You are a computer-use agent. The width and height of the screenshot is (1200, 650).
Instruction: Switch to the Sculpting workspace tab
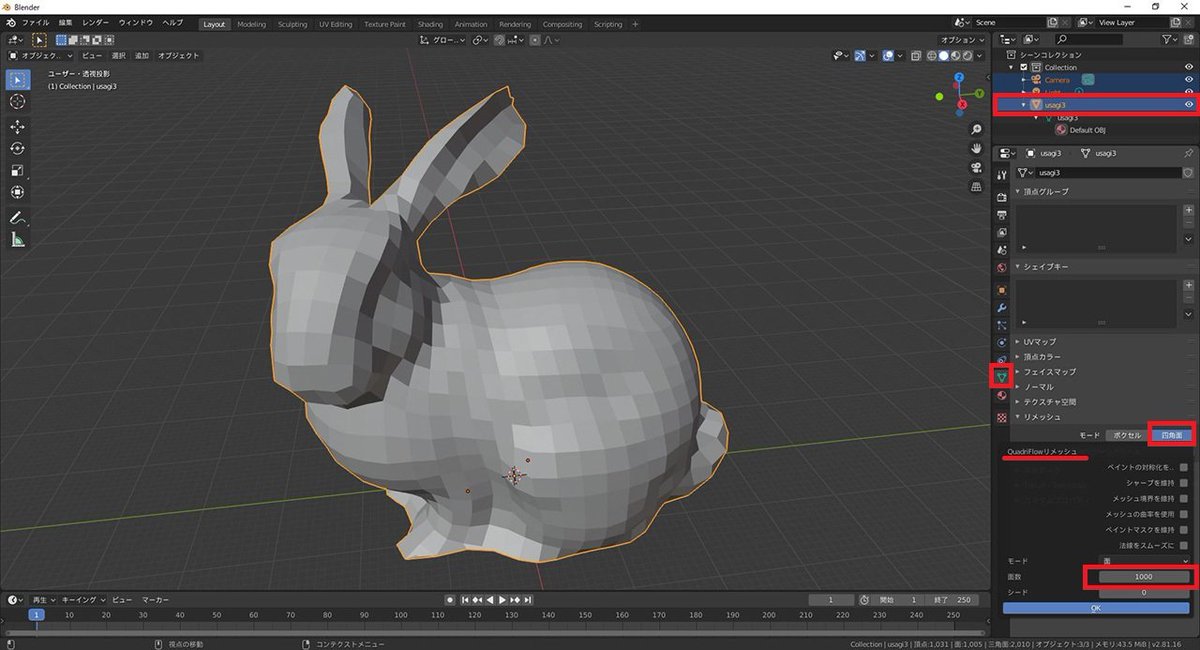coord(293,24)
